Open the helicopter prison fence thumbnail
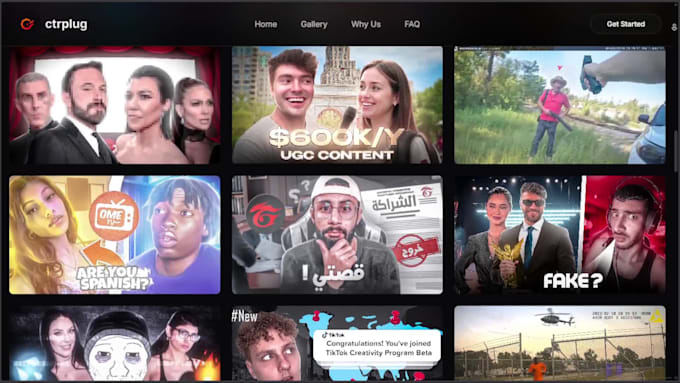The width and height of the screenshot is (680, 383). (560, 344)
